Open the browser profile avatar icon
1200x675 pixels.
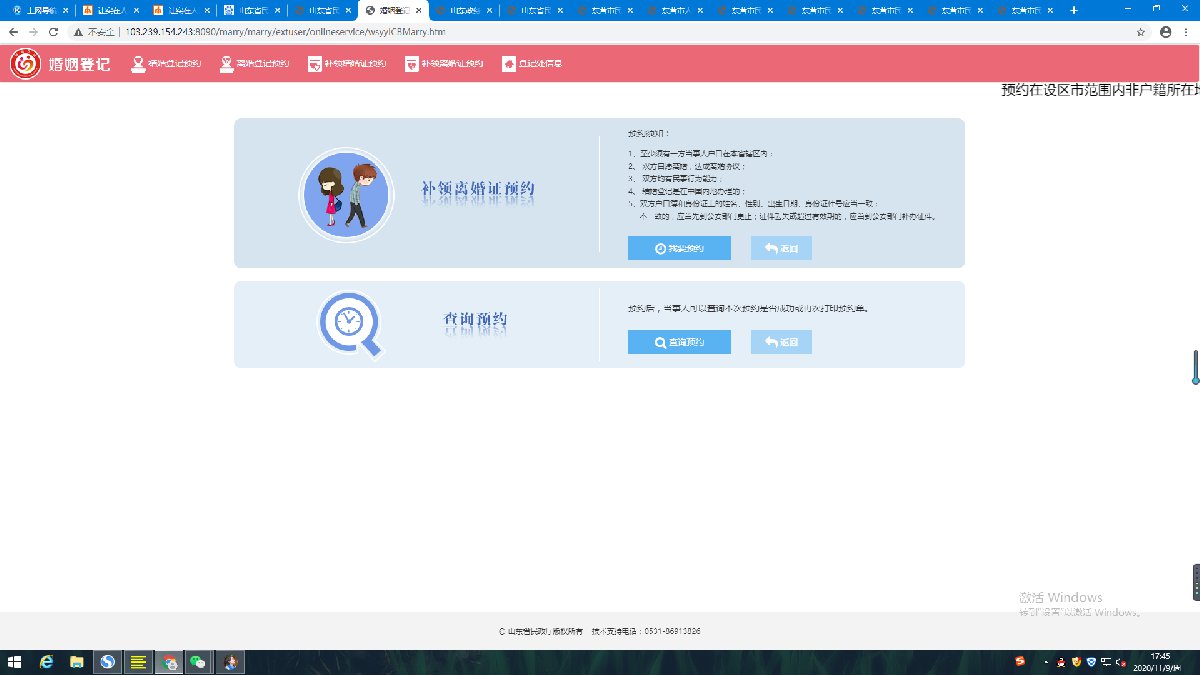[1165, 32]
